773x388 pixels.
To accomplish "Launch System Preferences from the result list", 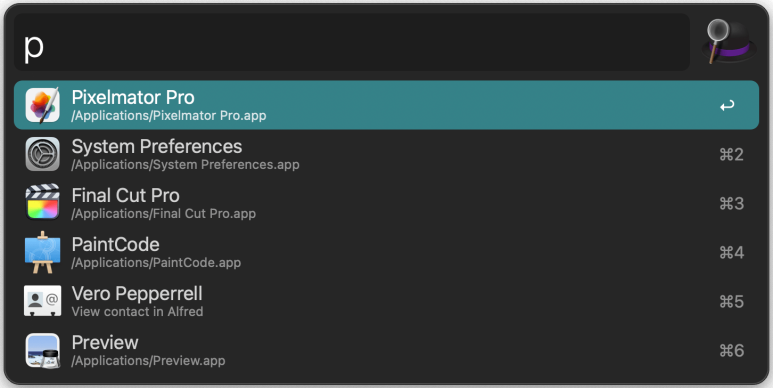I will tap(386, 154).
